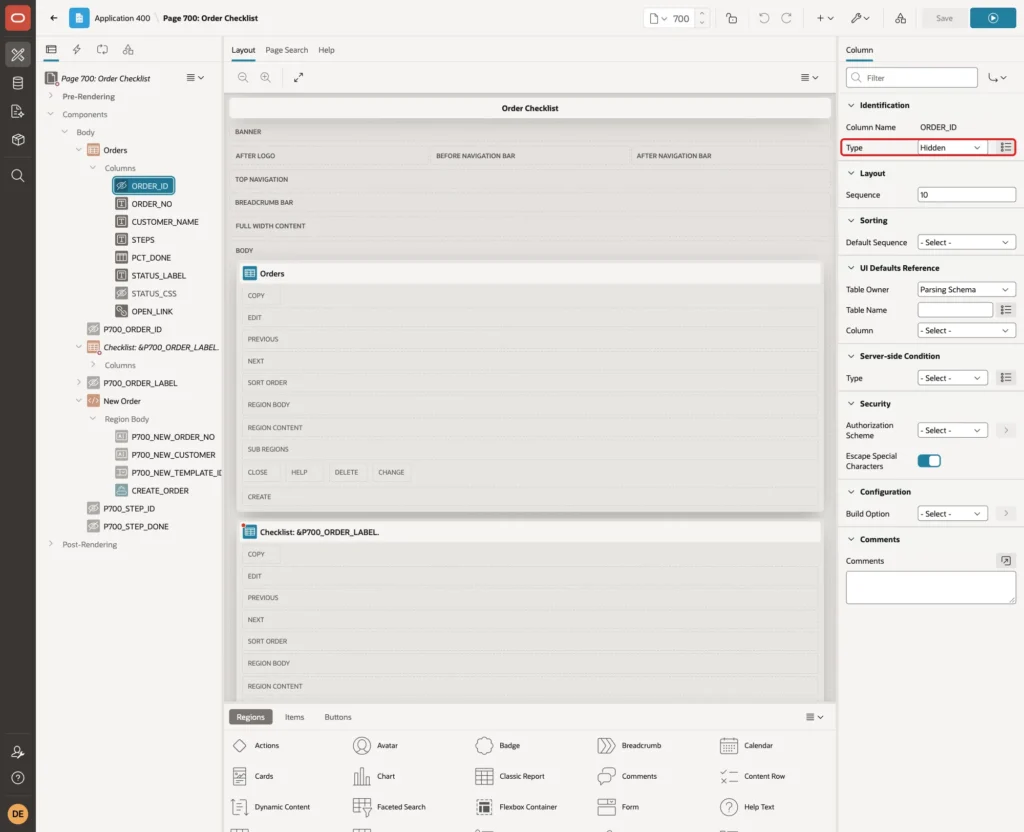This screenshot has width=1024, height=832.
Task: Open the column Type dropdown set to Hidden
Action: point(950,148)
